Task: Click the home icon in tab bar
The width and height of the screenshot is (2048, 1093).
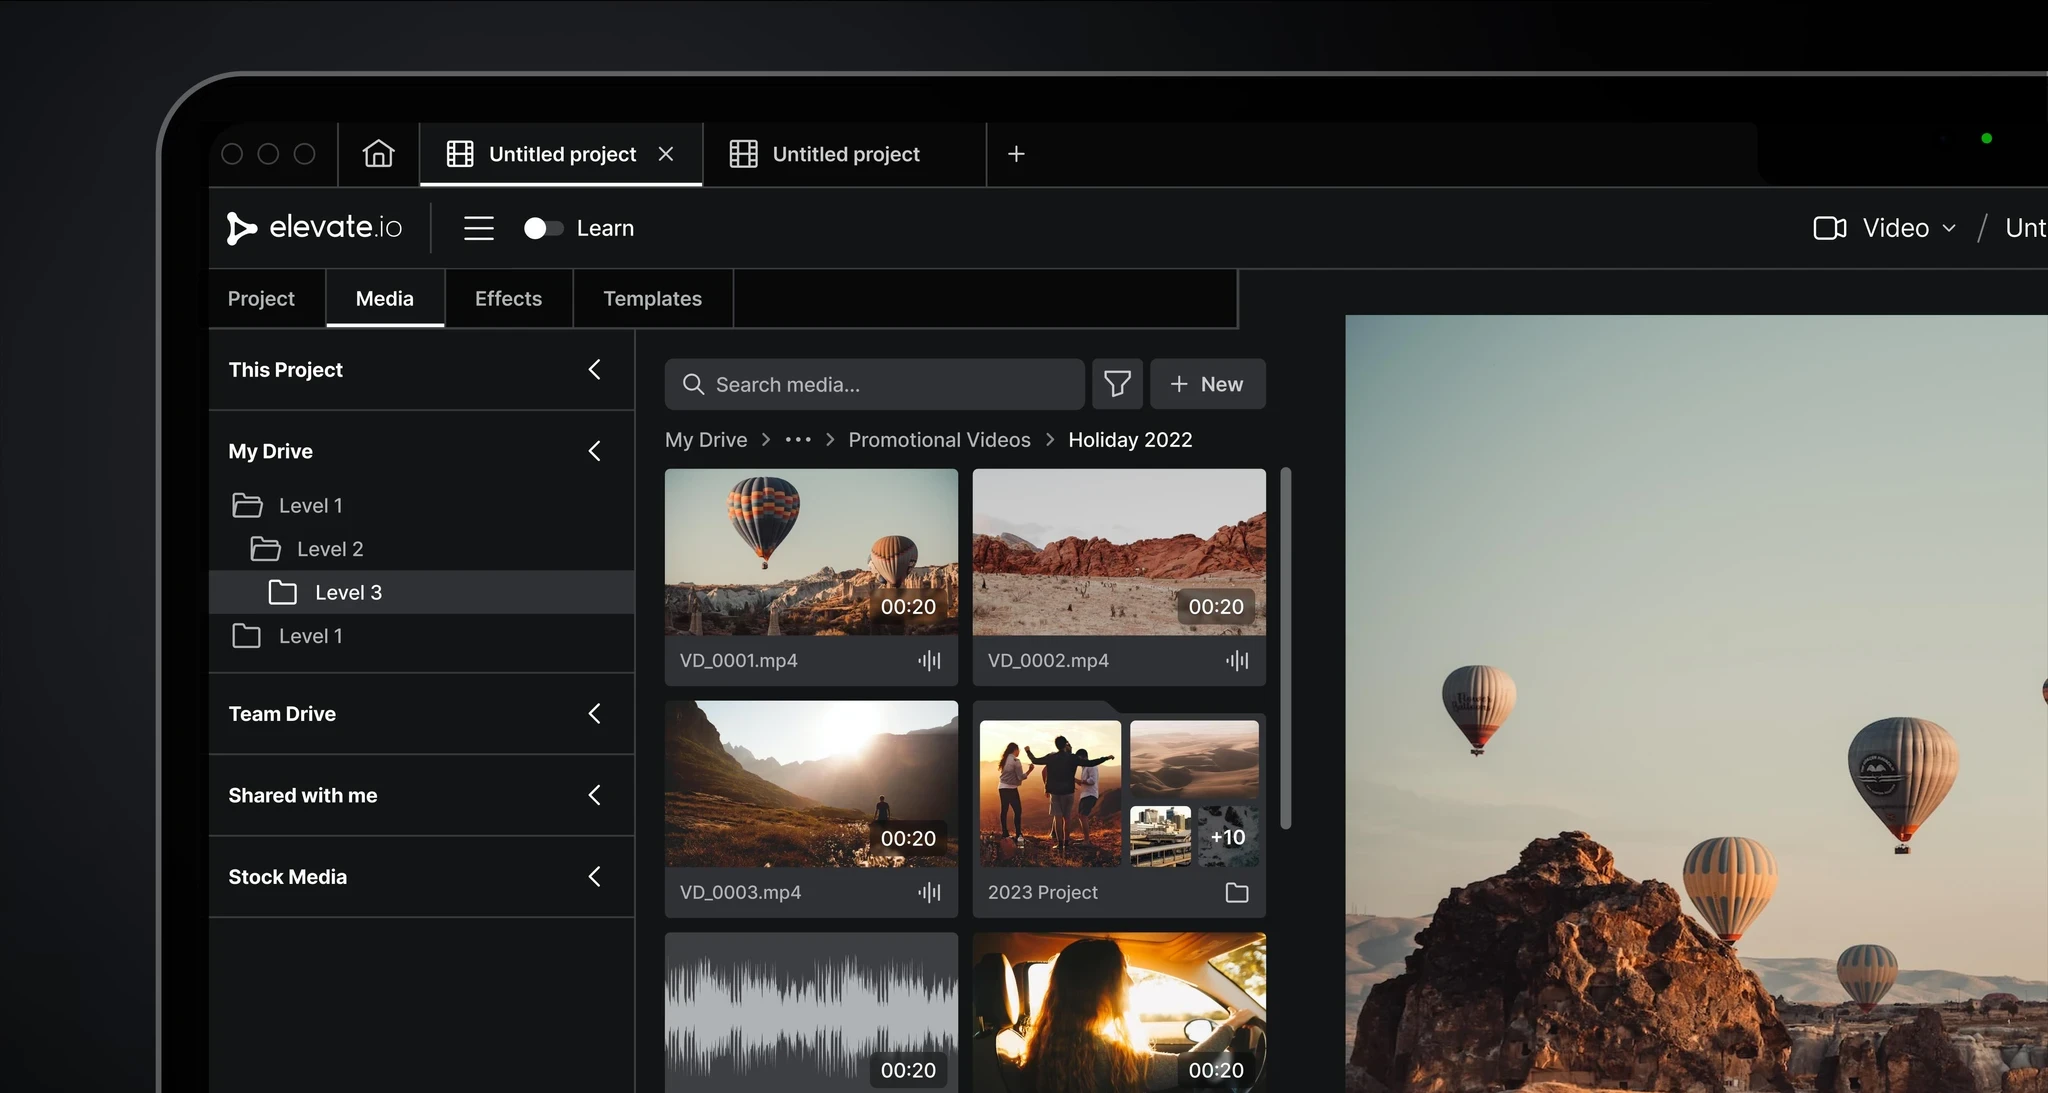Action: tap(378, 154)
